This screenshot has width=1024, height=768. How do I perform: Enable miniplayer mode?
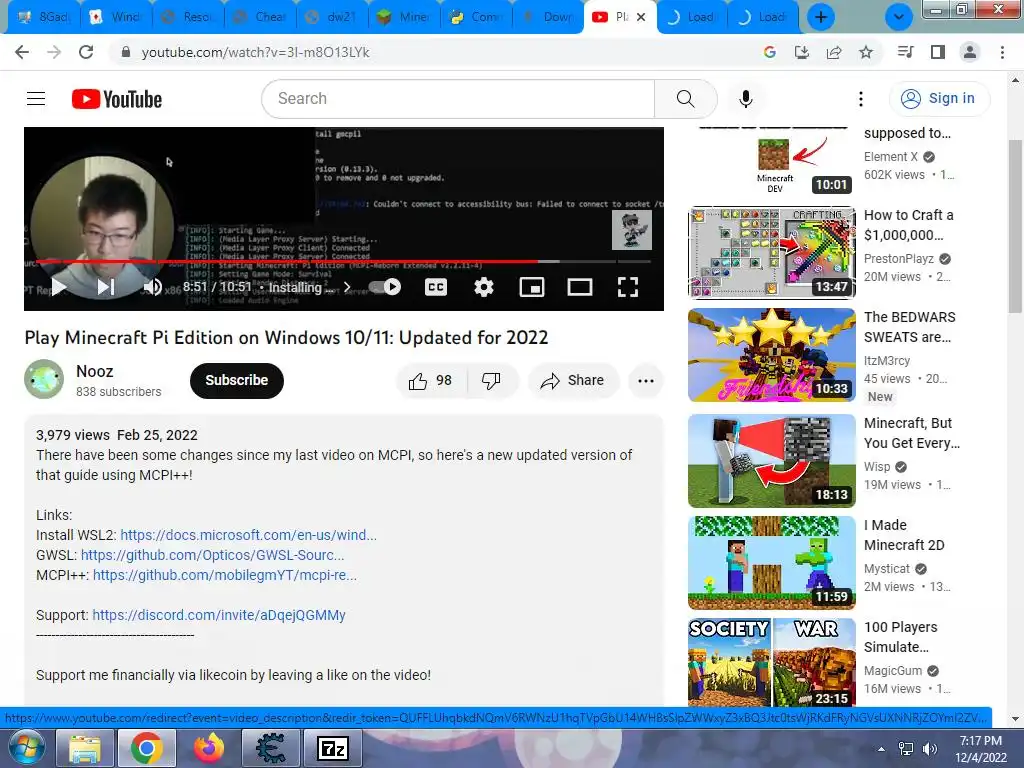click(532, 287)
